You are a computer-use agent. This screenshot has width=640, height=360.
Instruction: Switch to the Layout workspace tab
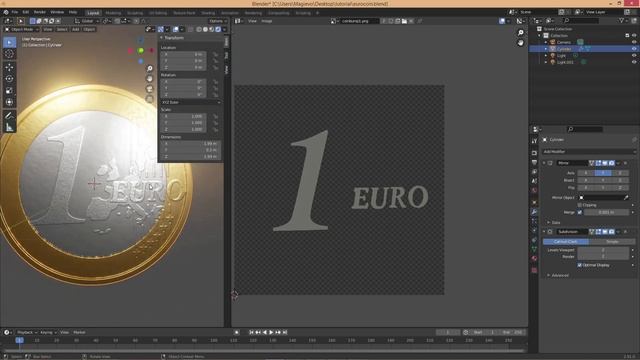pos(93,13)
